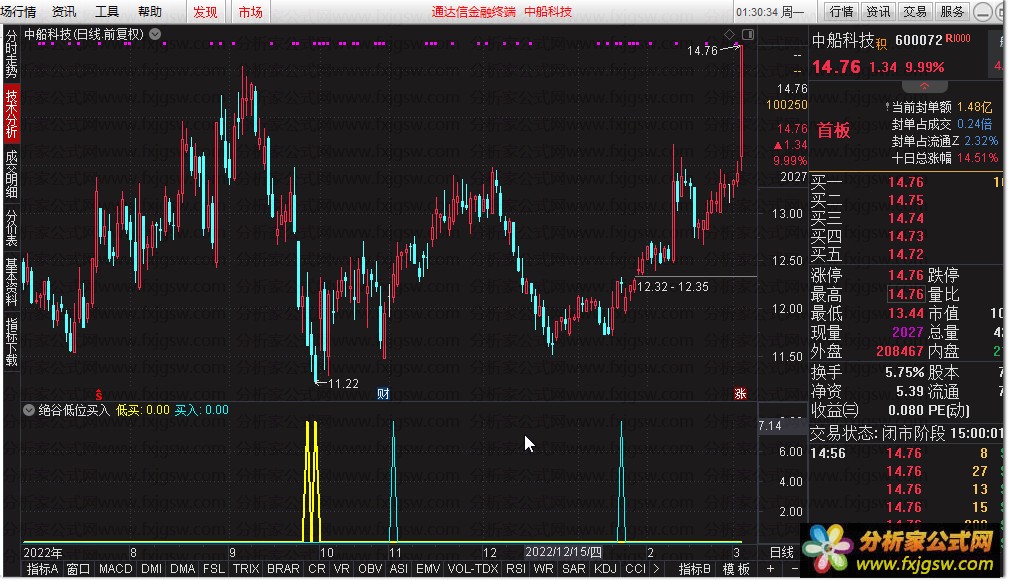Expand the 绝谷低位买入 indicator settings arrow

click(29, 410)
